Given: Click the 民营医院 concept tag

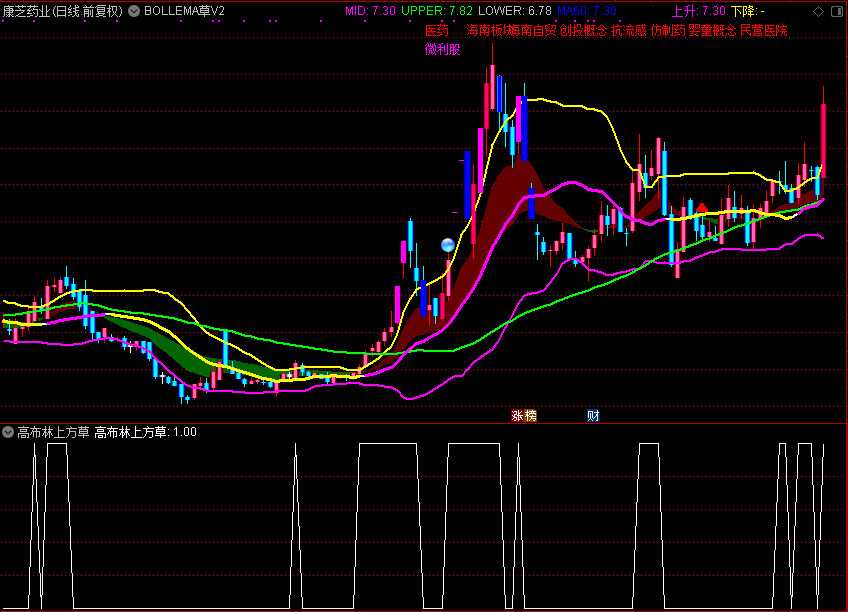Looking at the screenshot, I should point(763,30).
